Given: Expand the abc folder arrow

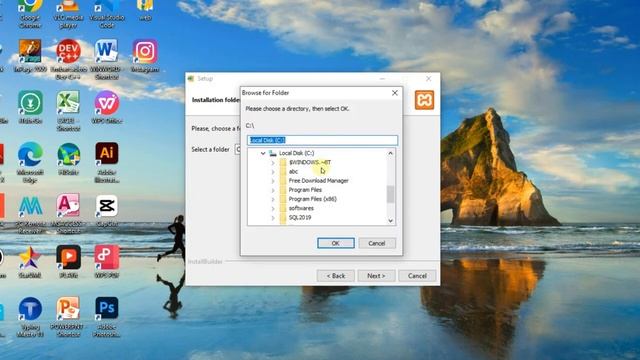Looking at the screenshot, I should coord(273,172).
